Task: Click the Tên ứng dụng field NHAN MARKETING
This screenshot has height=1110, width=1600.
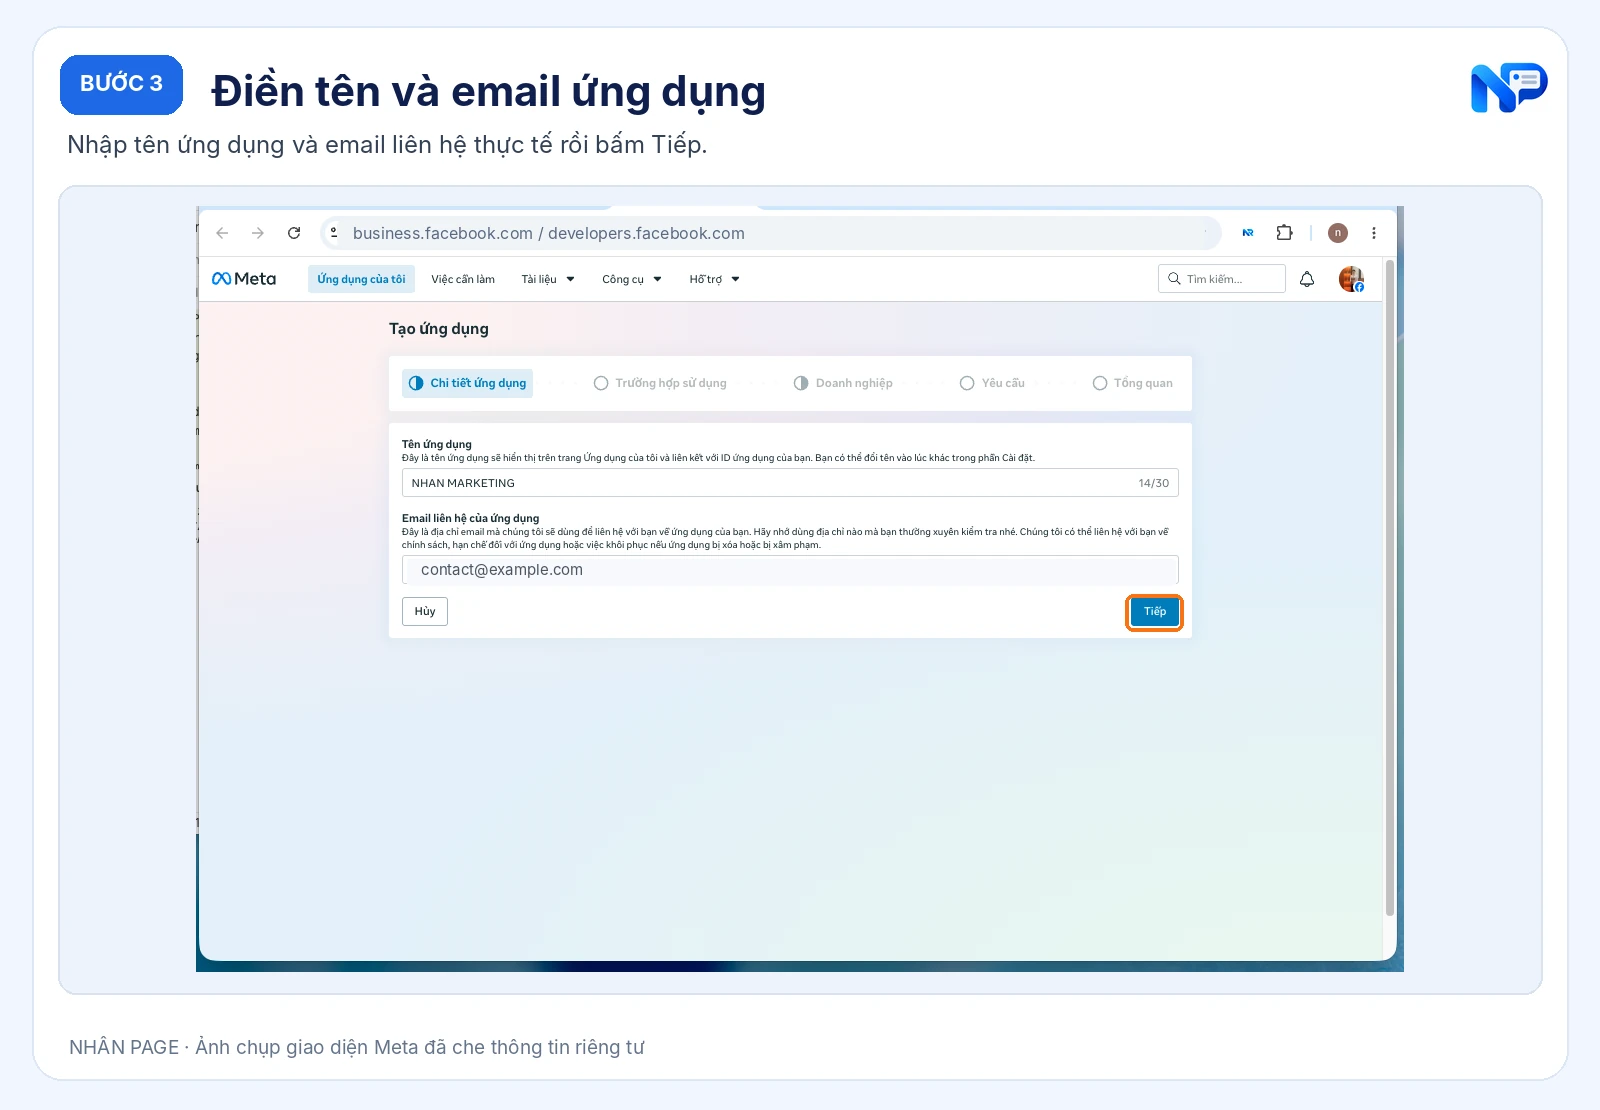Action: 790,483
